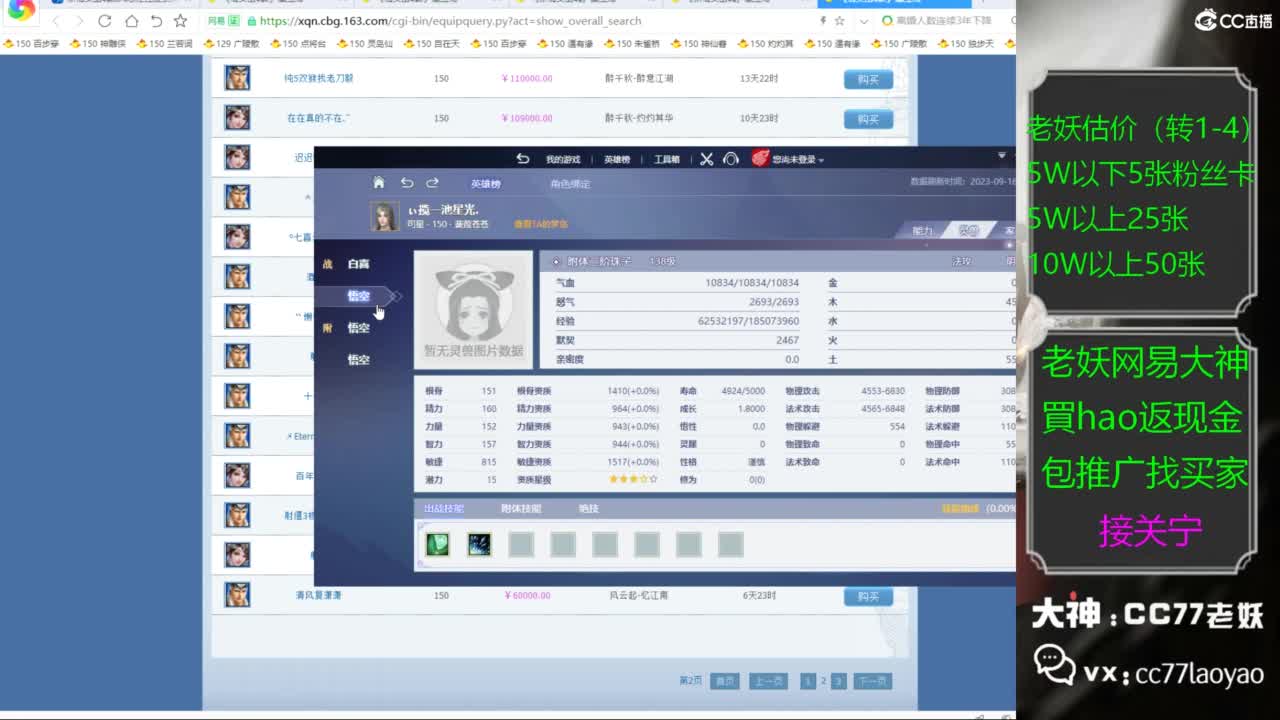Click the 购买 button for the ¥109000.00 listing
Image resolution: width=1280 pixels, height=720 pixels.
tap(868, 119)
